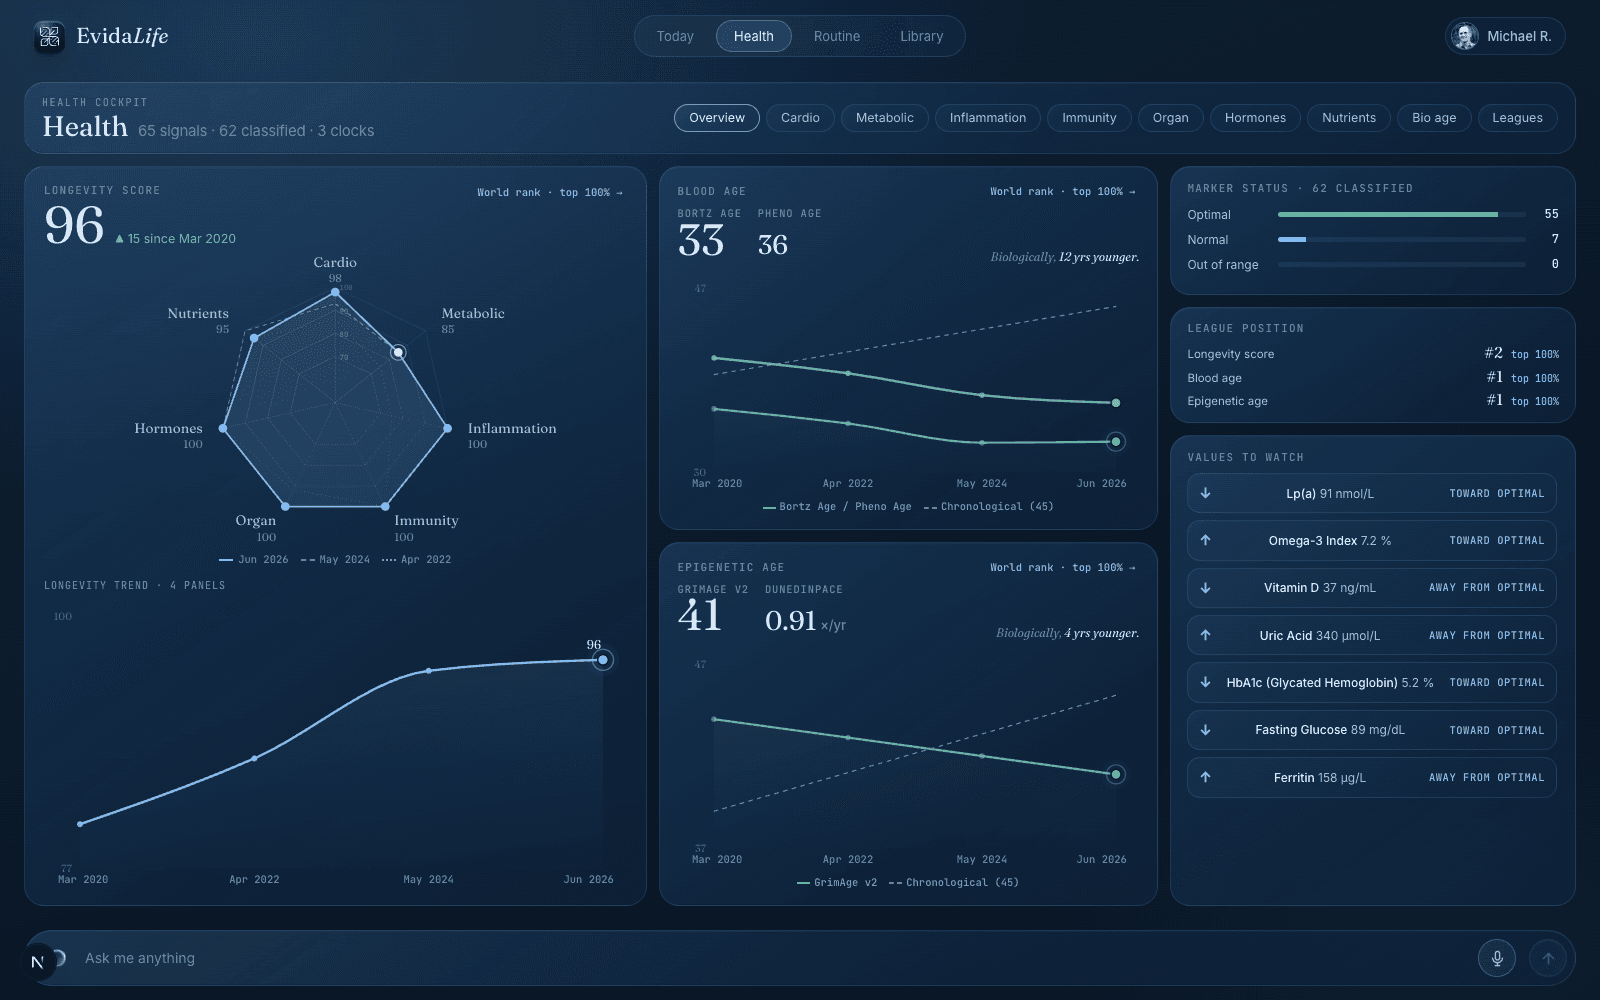Screen dimensions: 1600x1000
Task: Click up arrow icon beside Omega-3 Index
Action: 1206,540
